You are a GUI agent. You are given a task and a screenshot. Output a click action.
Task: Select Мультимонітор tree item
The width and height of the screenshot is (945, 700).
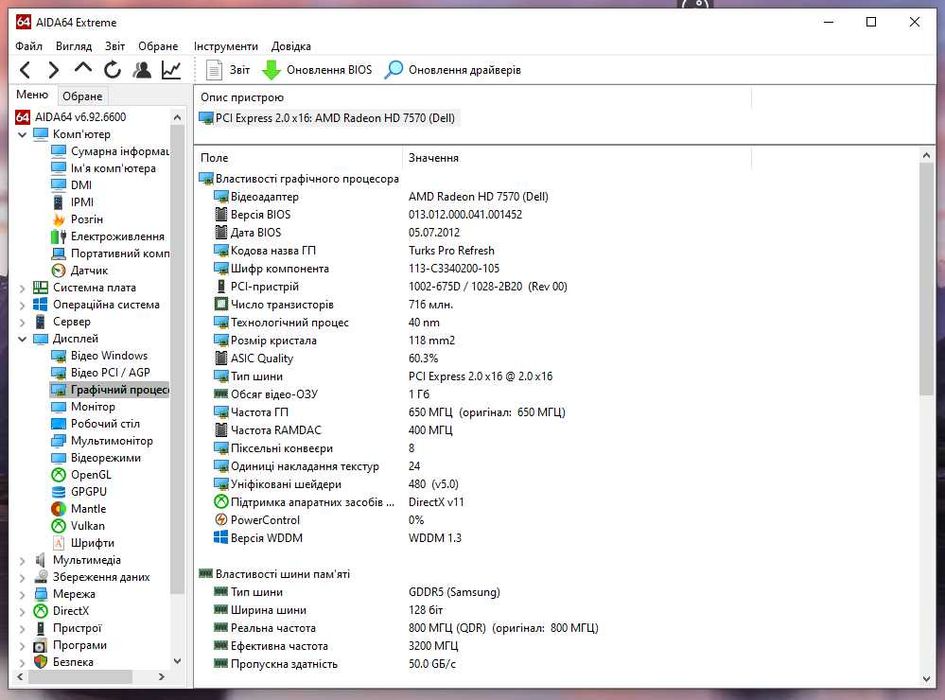tap(102, 441)
